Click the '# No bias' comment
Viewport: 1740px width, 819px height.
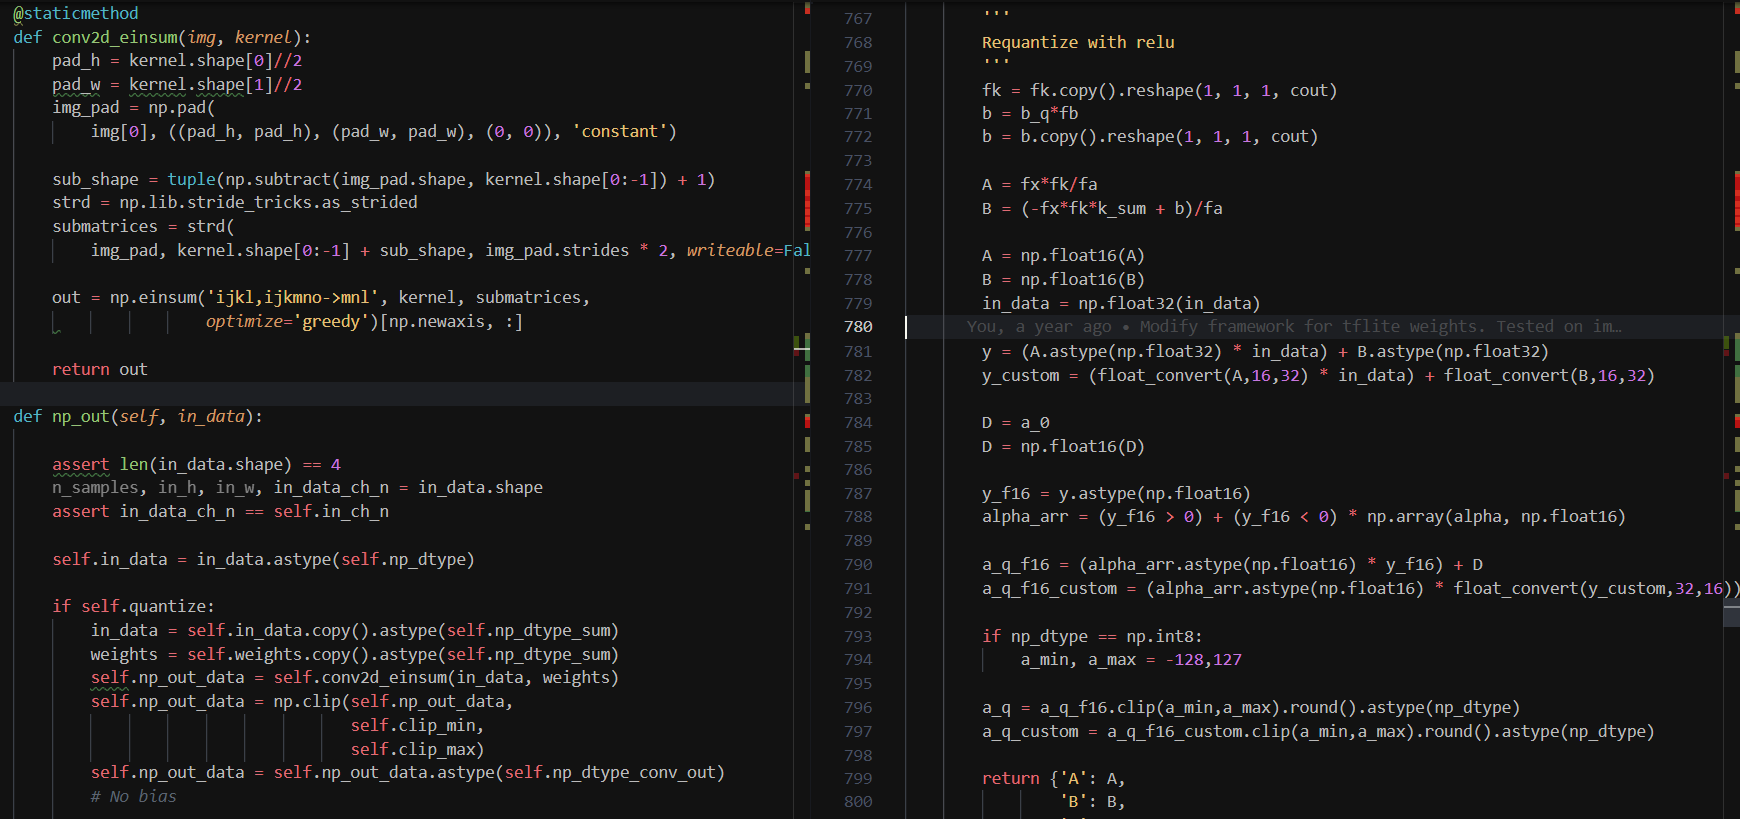(x=133, y=796)
